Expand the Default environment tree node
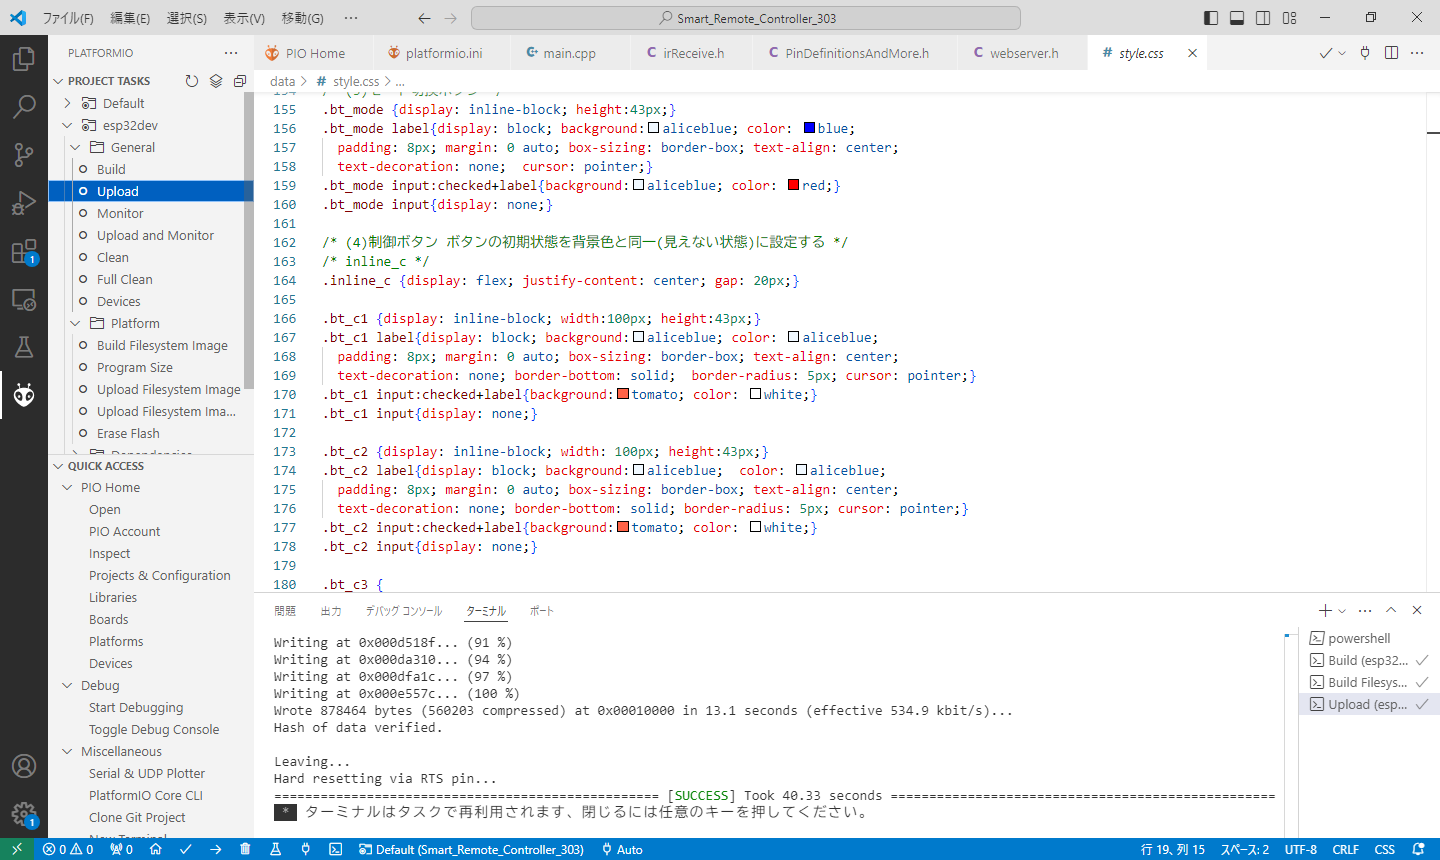The image size is (1440, 860). pyautogui.click(x=68, y=103)
